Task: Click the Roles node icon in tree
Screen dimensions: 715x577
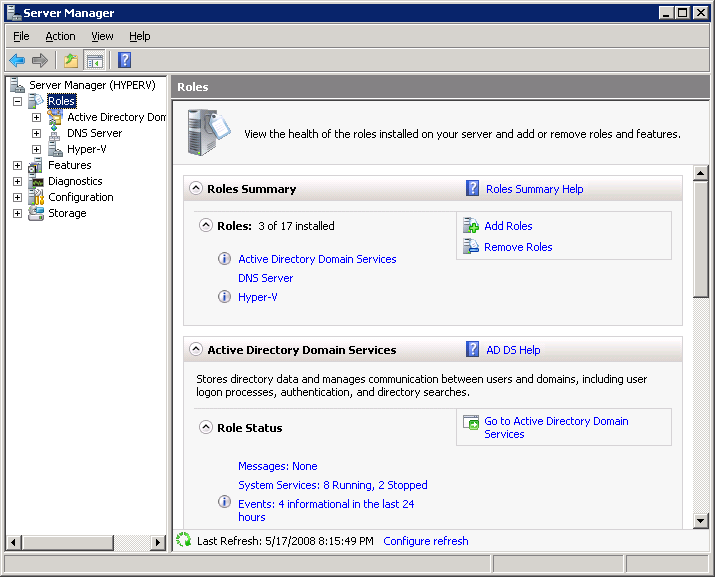Action: pos(36,101)
